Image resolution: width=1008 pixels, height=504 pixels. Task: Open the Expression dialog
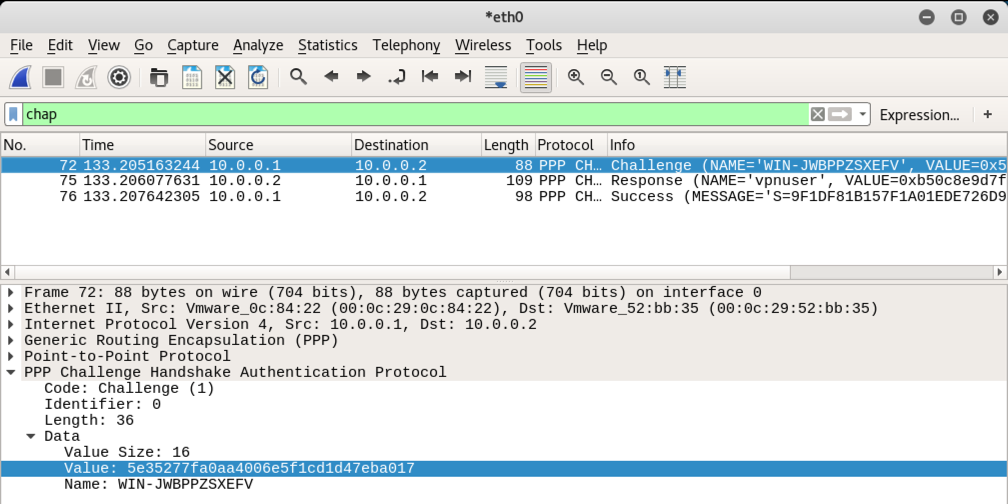pos(919,115)
